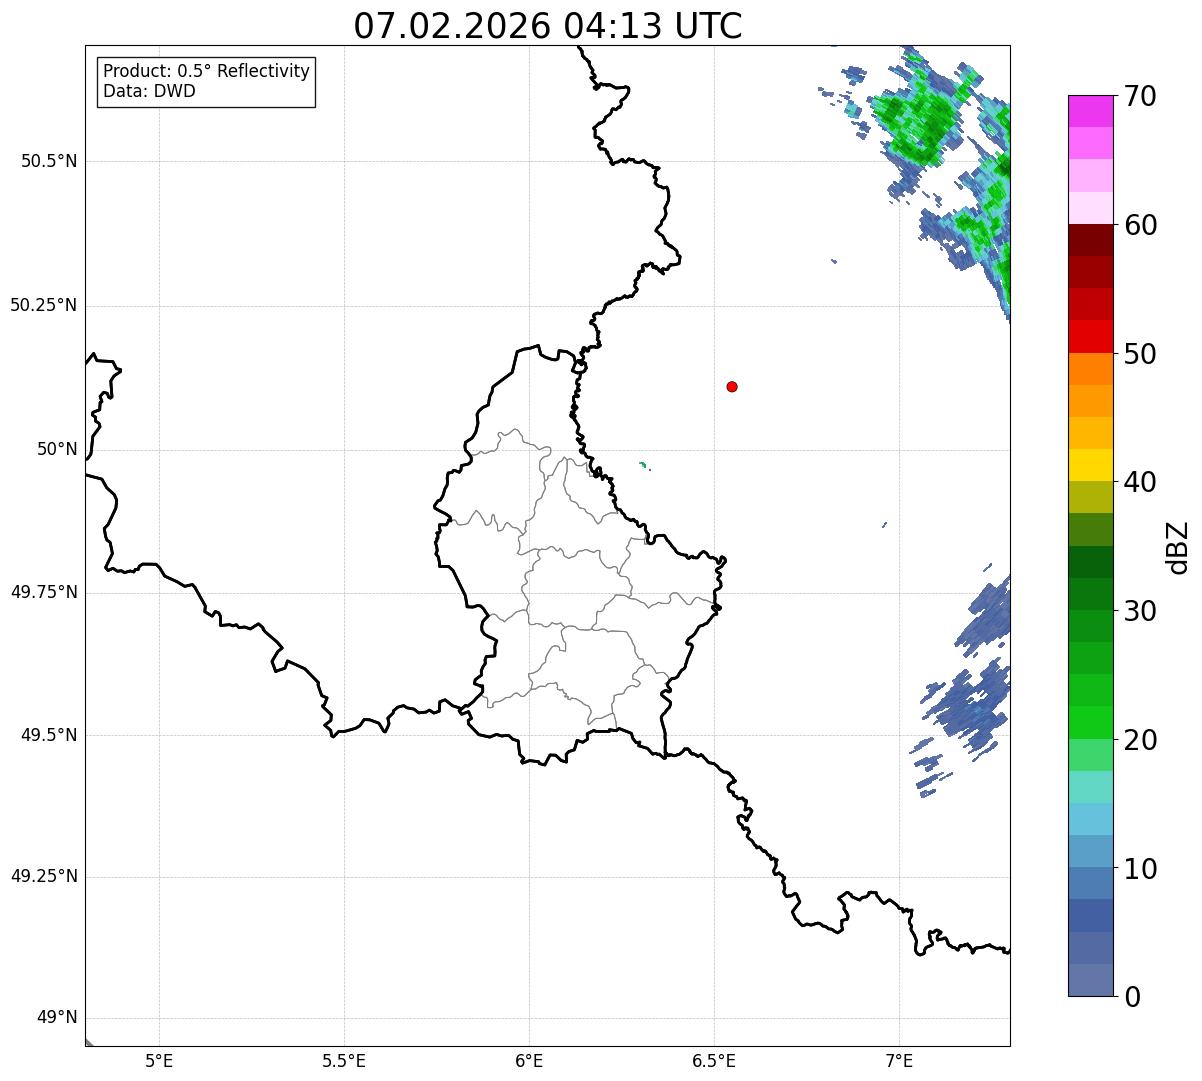The width and height of the screenshot is (1202, 1081).
Task: Click the colorbar tick label 20
Action: pyautogui.click(x=1139, y=740)
